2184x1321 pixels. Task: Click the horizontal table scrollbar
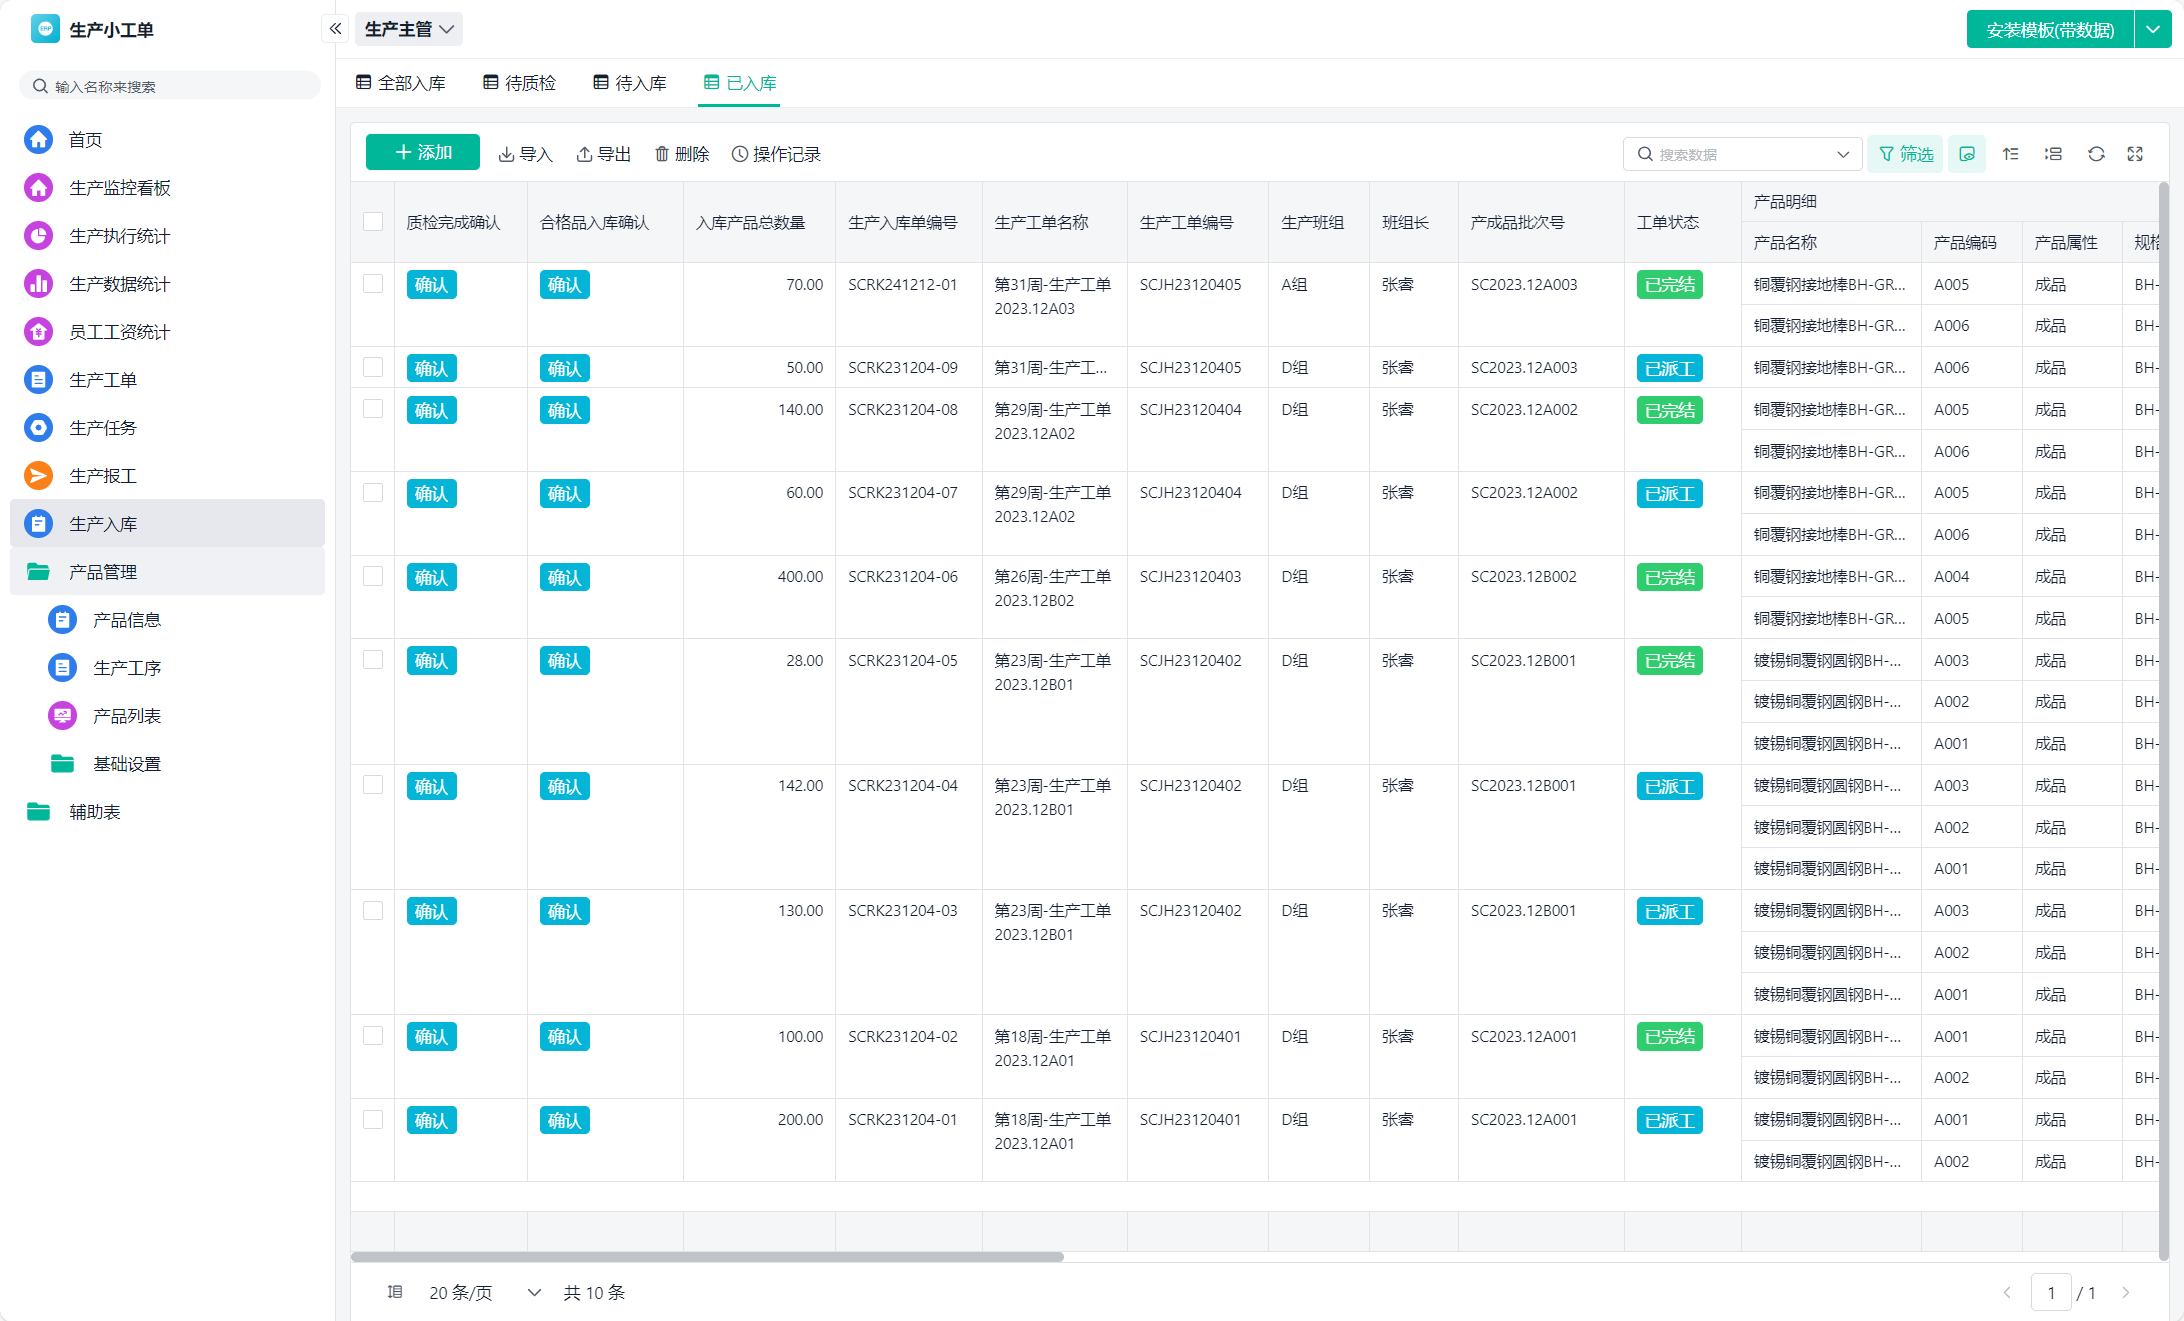pos(706,1257)
